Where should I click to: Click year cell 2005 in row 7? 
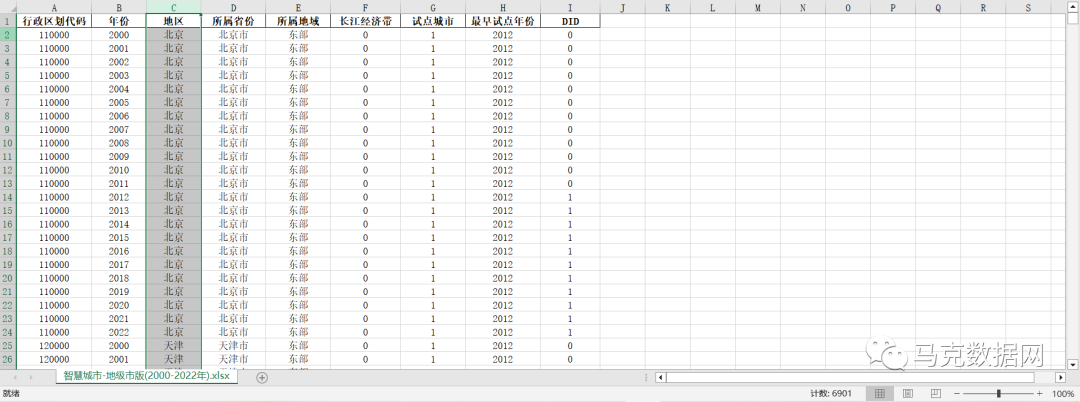[x=118, y=102]
